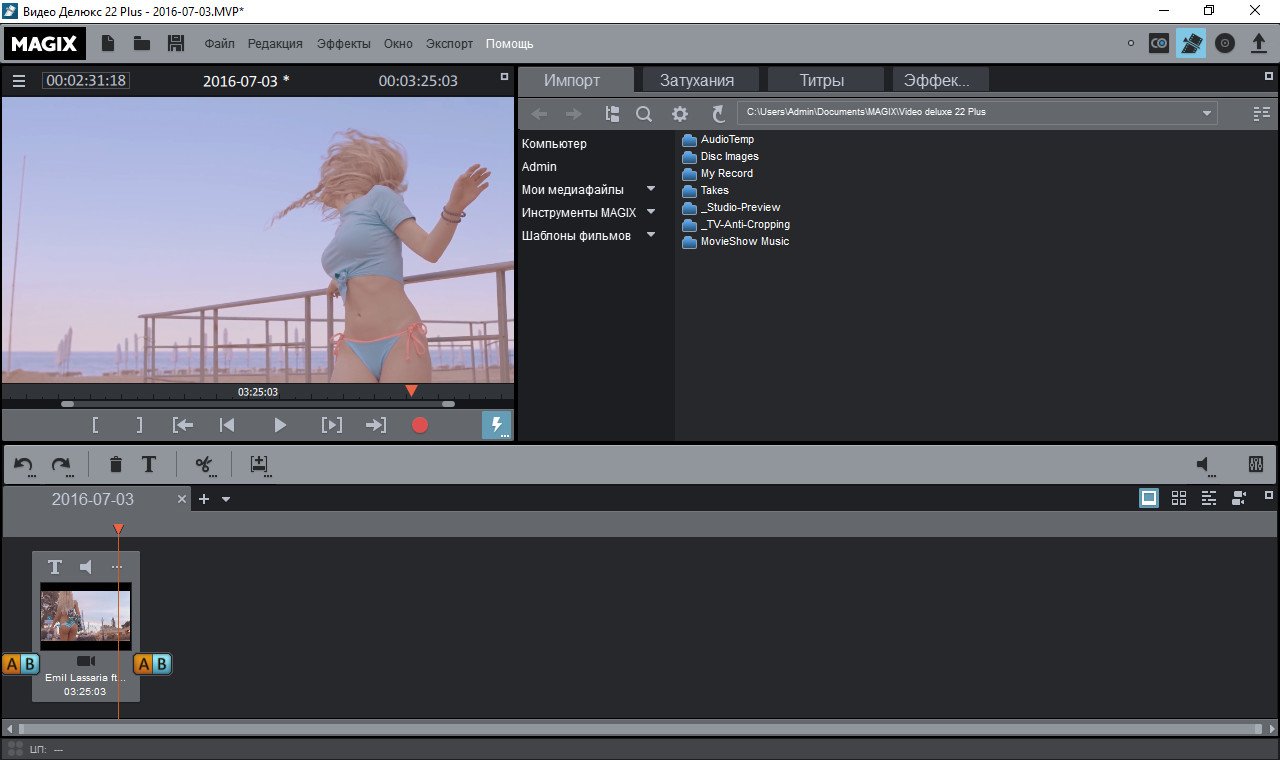Open the Эффекты menu

[x=343, y=44]
